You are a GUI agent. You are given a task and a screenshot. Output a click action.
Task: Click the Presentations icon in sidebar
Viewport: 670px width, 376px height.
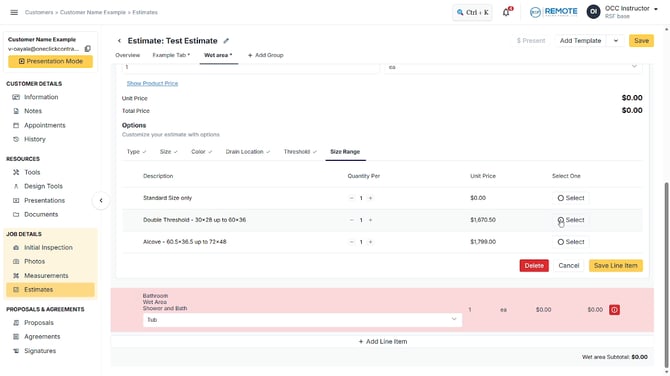[x=16, y=200]
